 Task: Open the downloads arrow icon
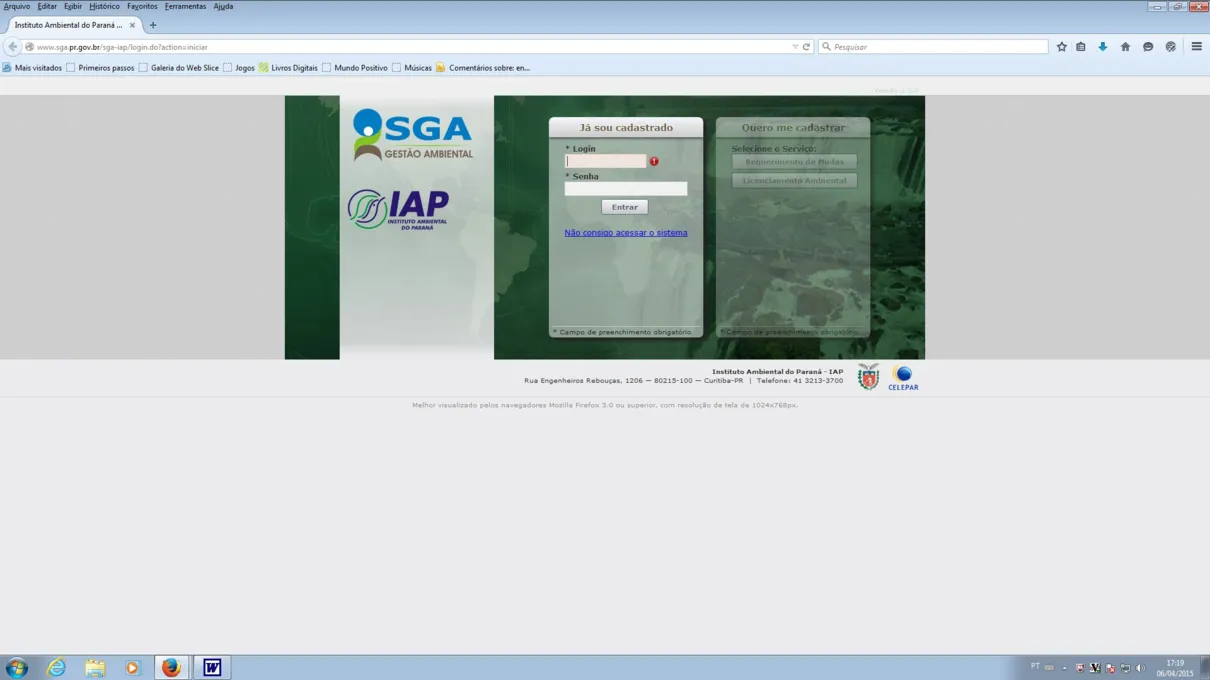[x=1103, y=46]
